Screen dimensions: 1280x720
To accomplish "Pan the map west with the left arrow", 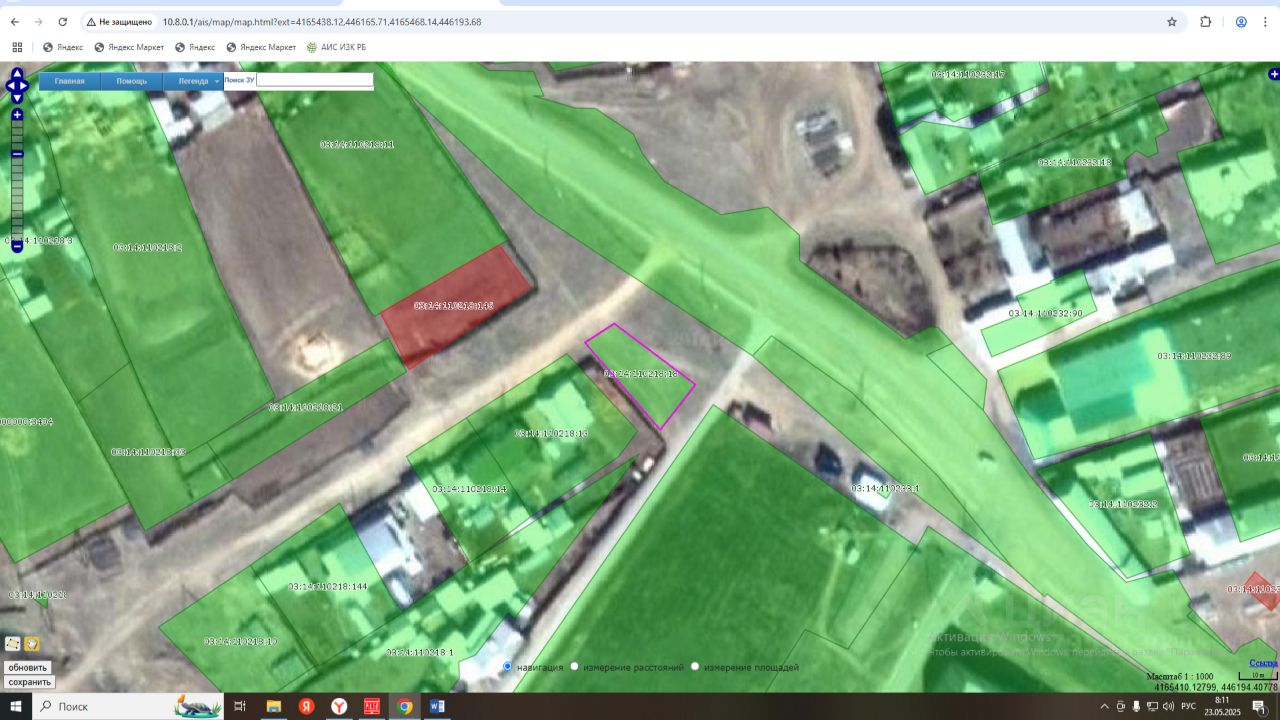I will [9, 86].
